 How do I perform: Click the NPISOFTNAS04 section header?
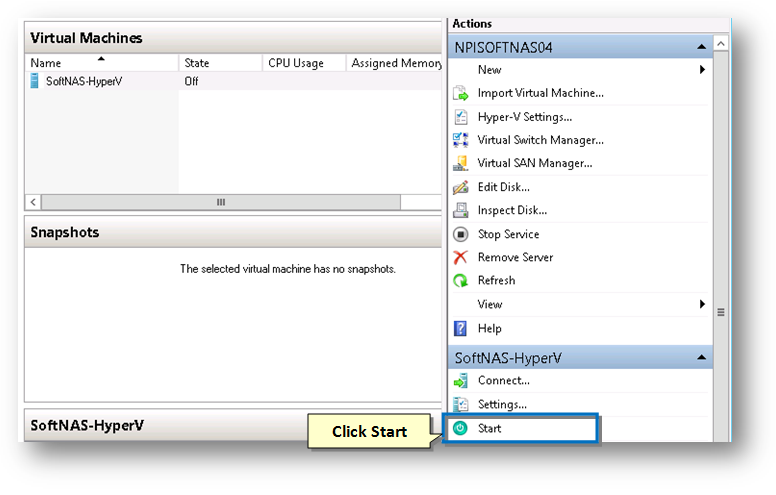(581, 47)
